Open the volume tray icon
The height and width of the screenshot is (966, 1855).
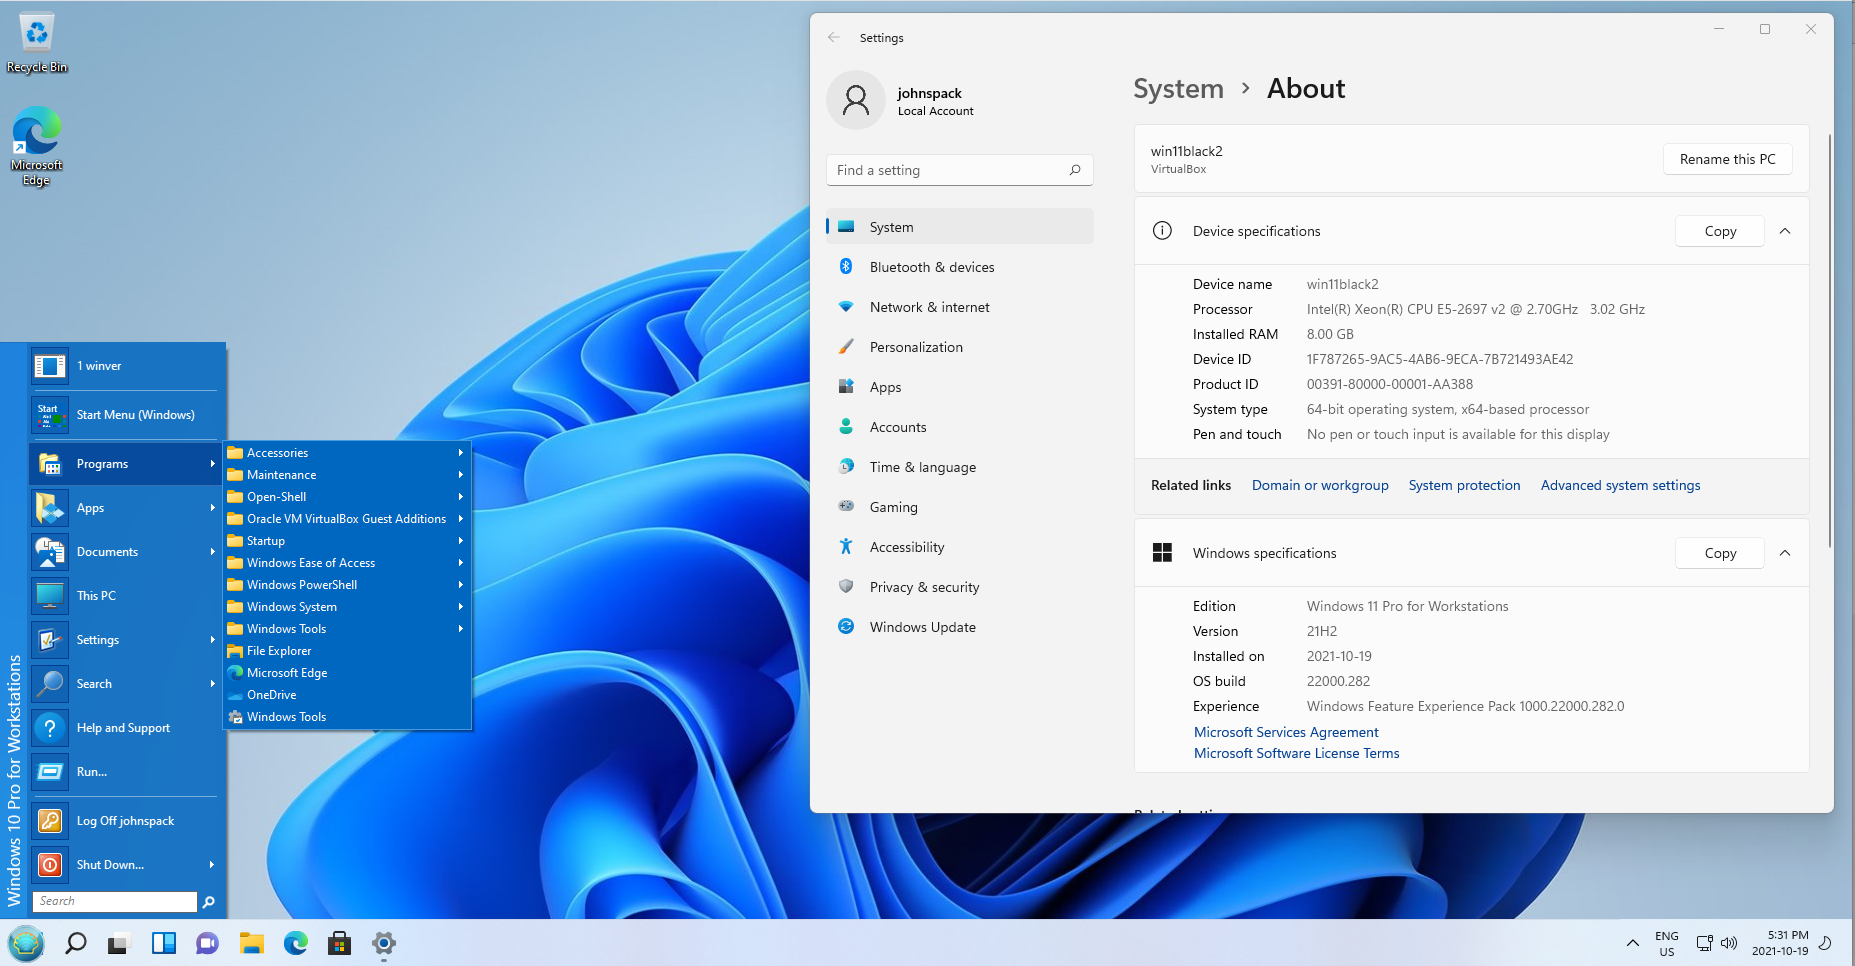pyautogui.click(x=1729, y=943)
